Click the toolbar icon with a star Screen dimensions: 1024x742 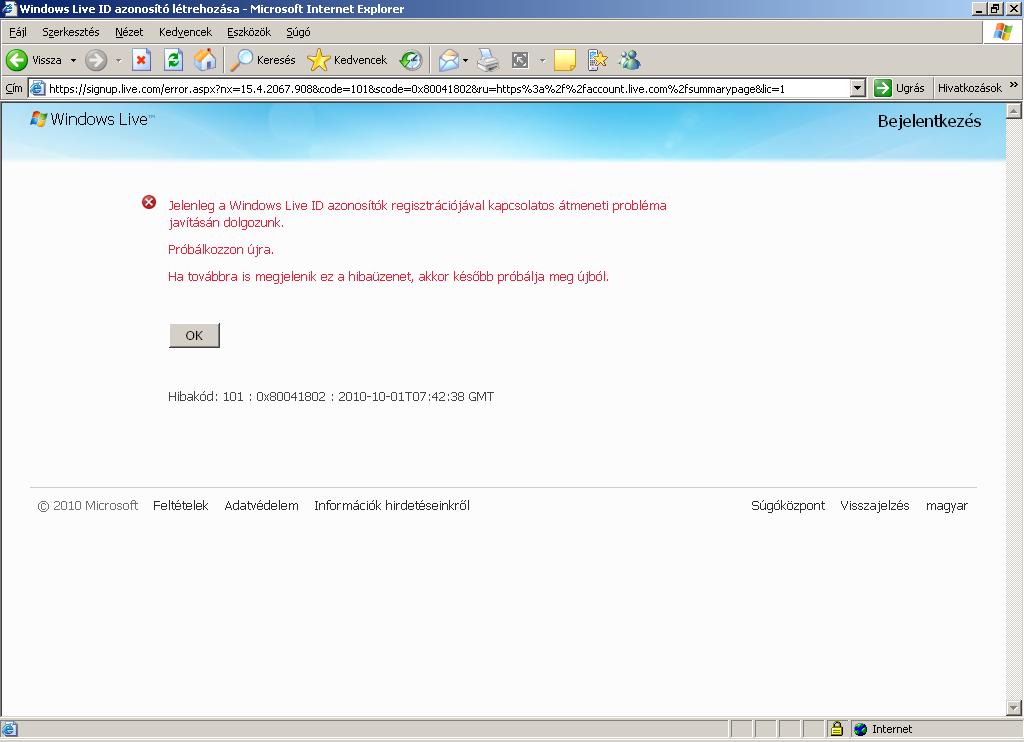pyautogui.click(x=597, y=60)
